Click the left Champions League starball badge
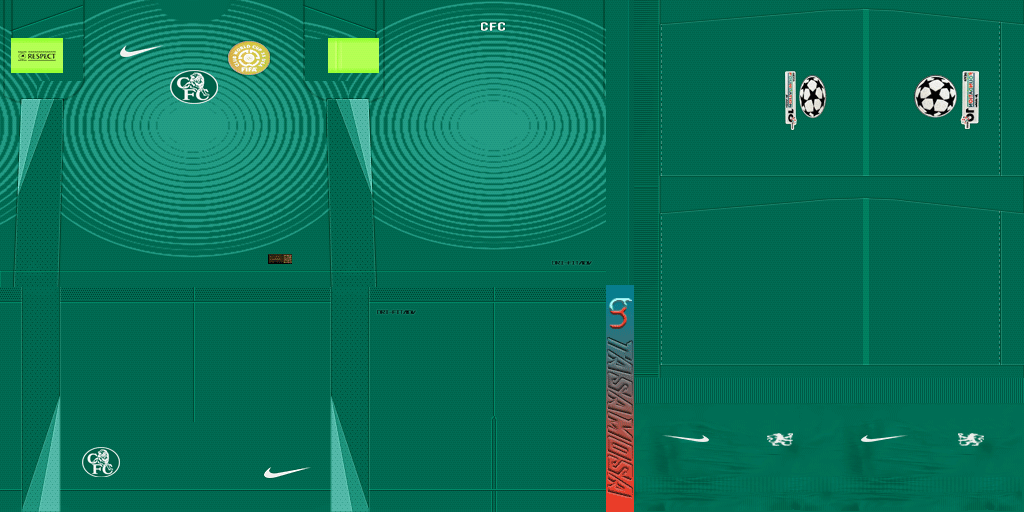This screenshot has height=512, width=1024. pyautogui.click(x=812, y=97)
